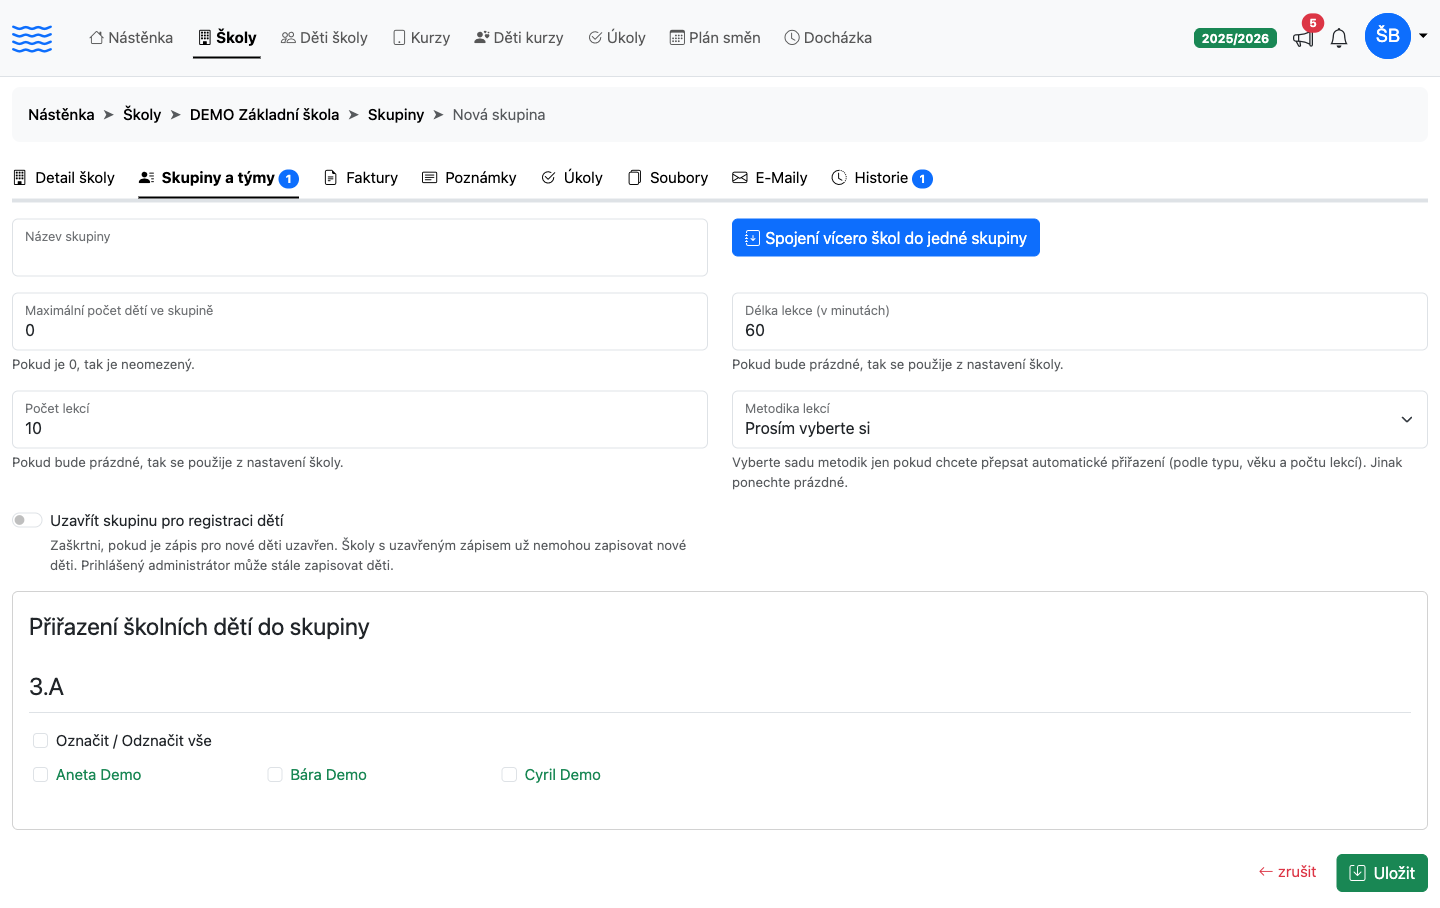The height and width of the screenshot is (908, 1440).
Task: Click Spojení vícero škol do jedné skupiny
Action: click(886, 238)
